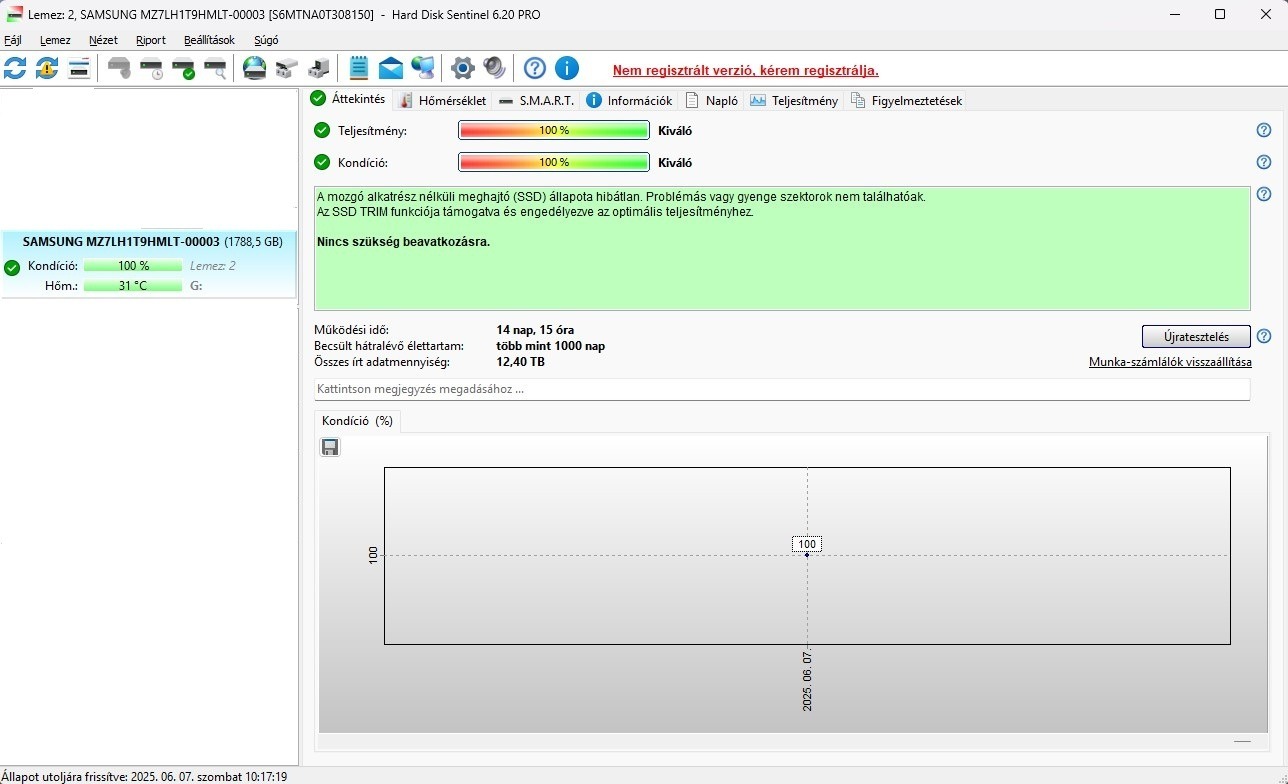Click 'Kiváló' next to Kondíció bar
This screenshot has width=1288, height=784.
(x=675, y=162)
